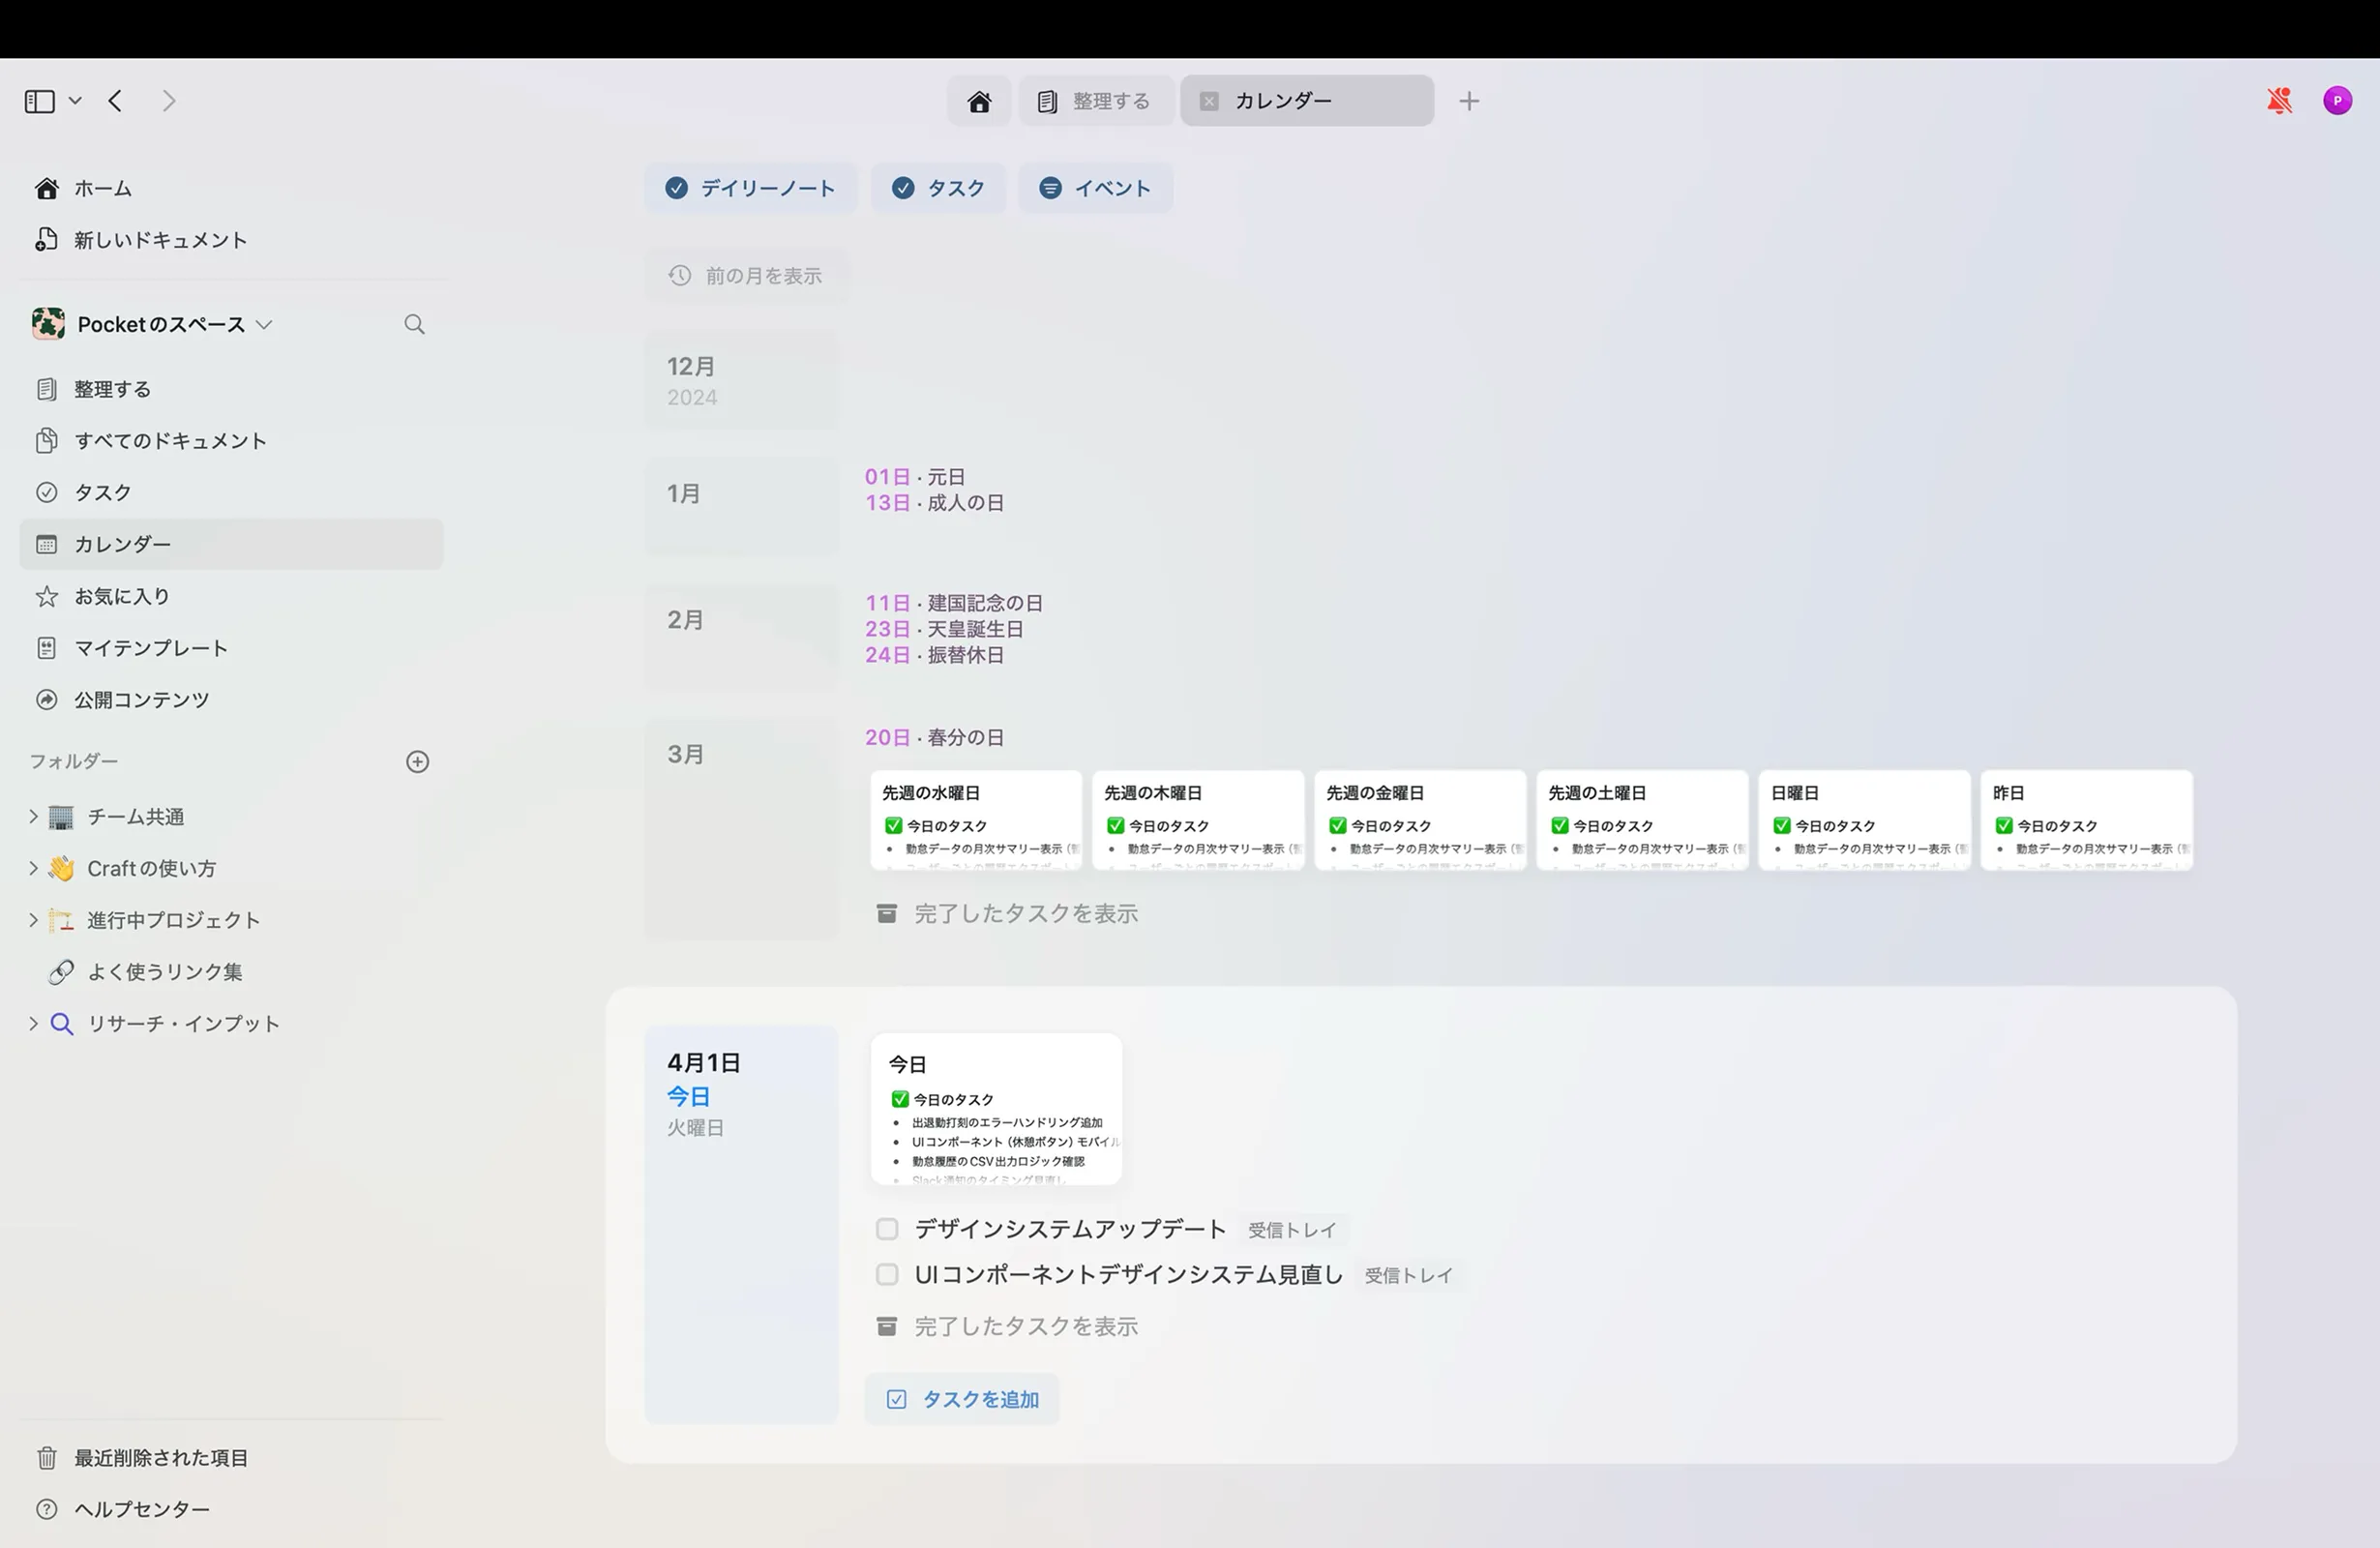Screen dimensions: 2380x1548
Task: Toggle the イベント filter chip
Action: pos(1095,188)
